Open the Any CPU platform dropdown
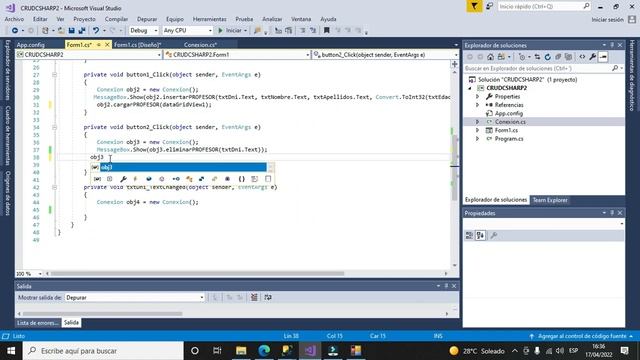Image resolution: width=640 pixels, height=360 pixels. point(188,31)
